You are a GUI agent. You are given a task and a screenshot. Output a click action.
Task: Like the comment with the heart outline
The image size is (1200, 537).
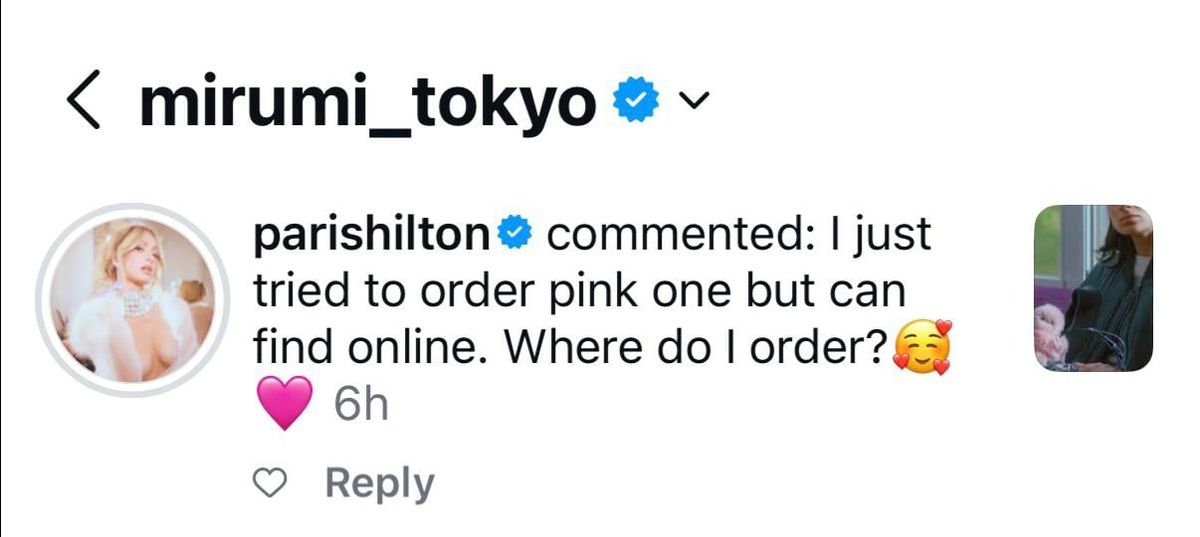(x=267, y=485)
